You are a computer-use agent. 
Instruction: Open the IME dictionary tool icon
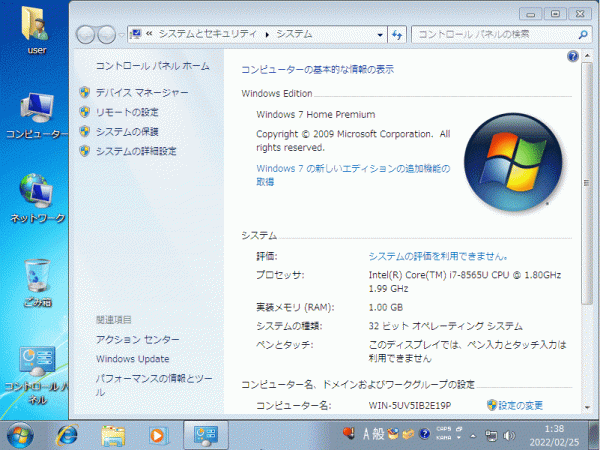point(408,434)
